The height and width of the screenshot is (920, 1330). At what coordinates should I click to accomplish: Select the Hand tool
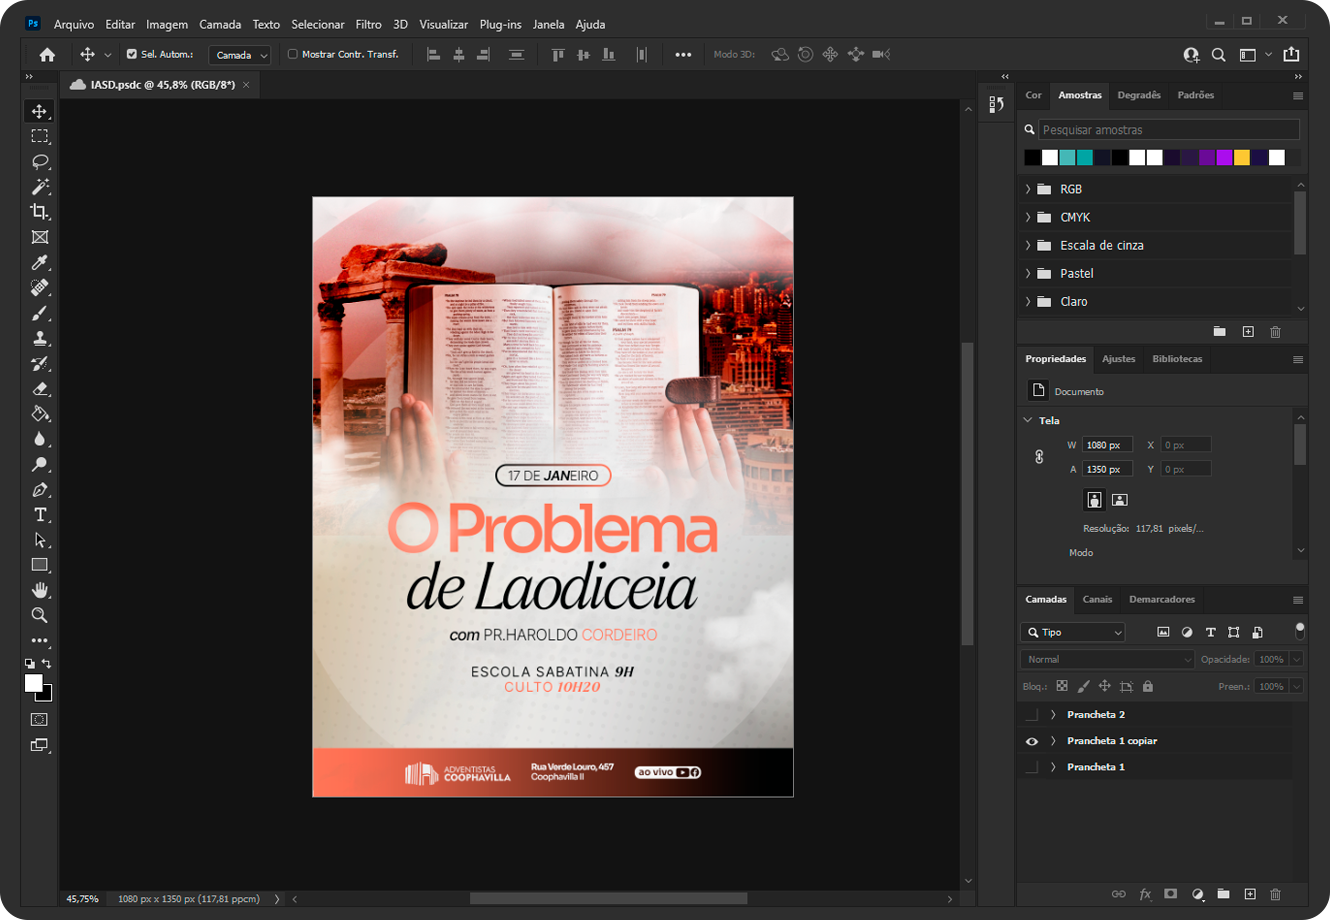pos(39,590)
